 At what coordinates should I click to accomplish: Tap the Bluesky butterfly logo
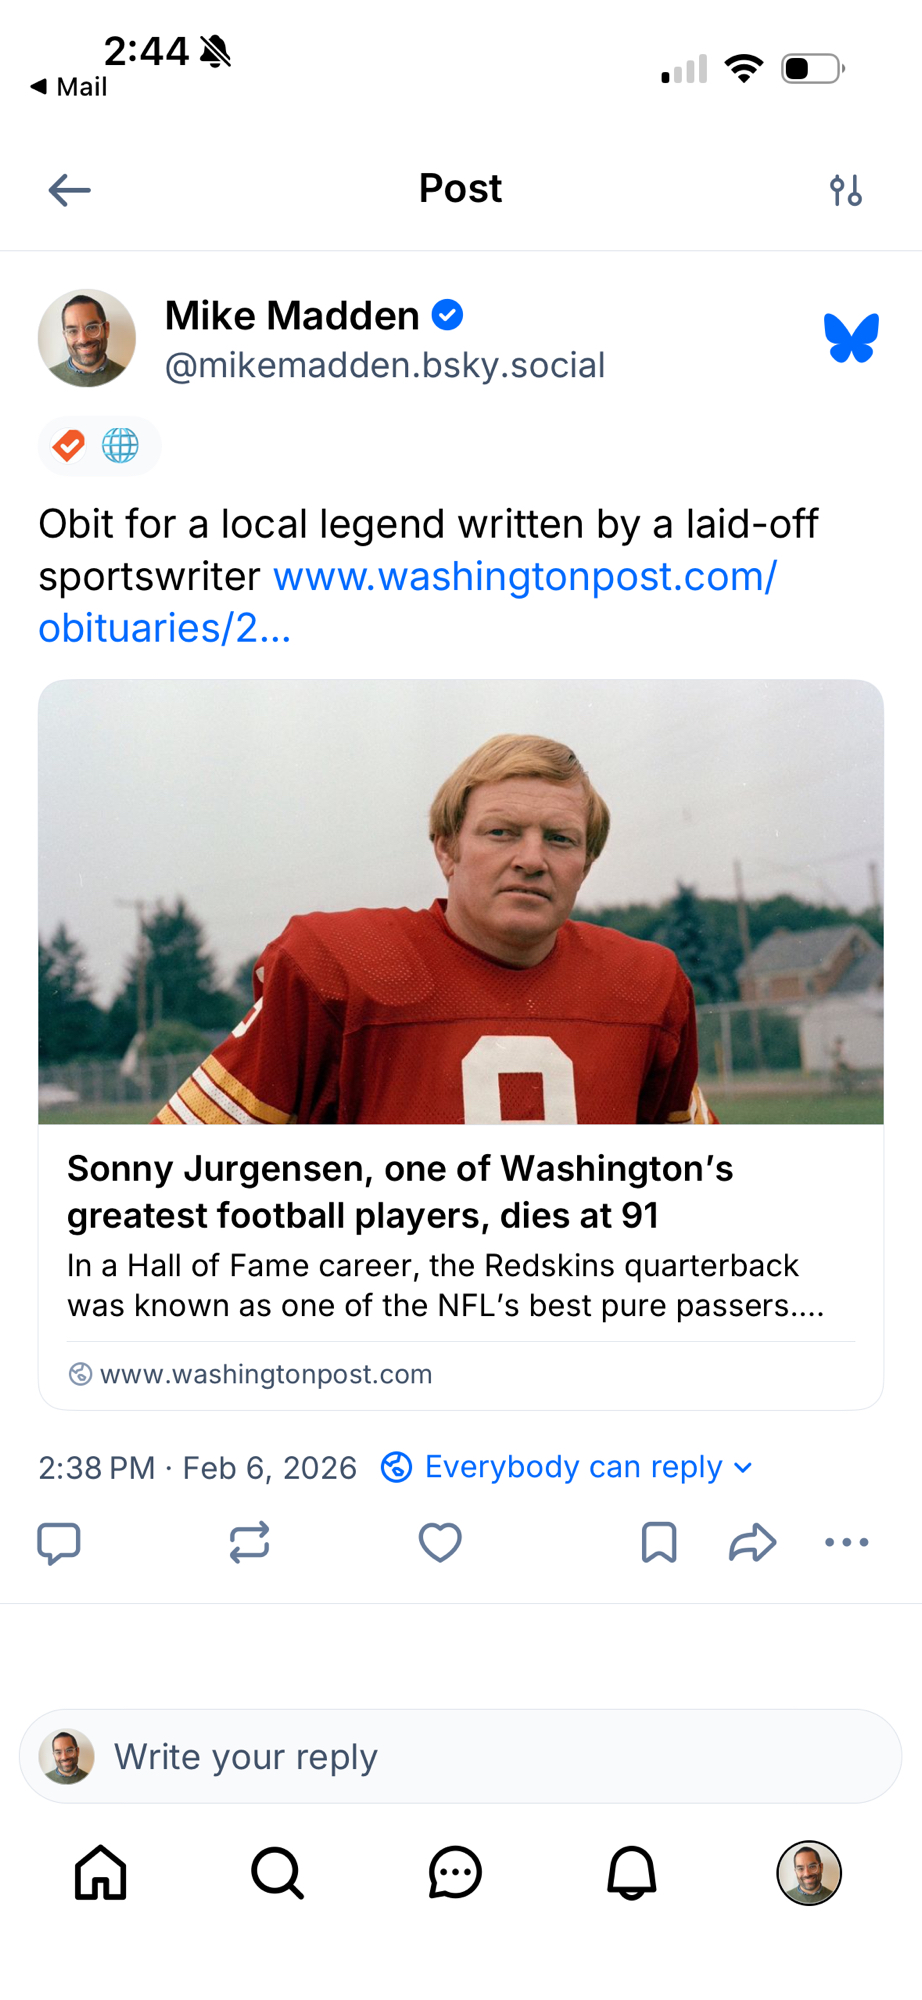[x=851, y=338]
